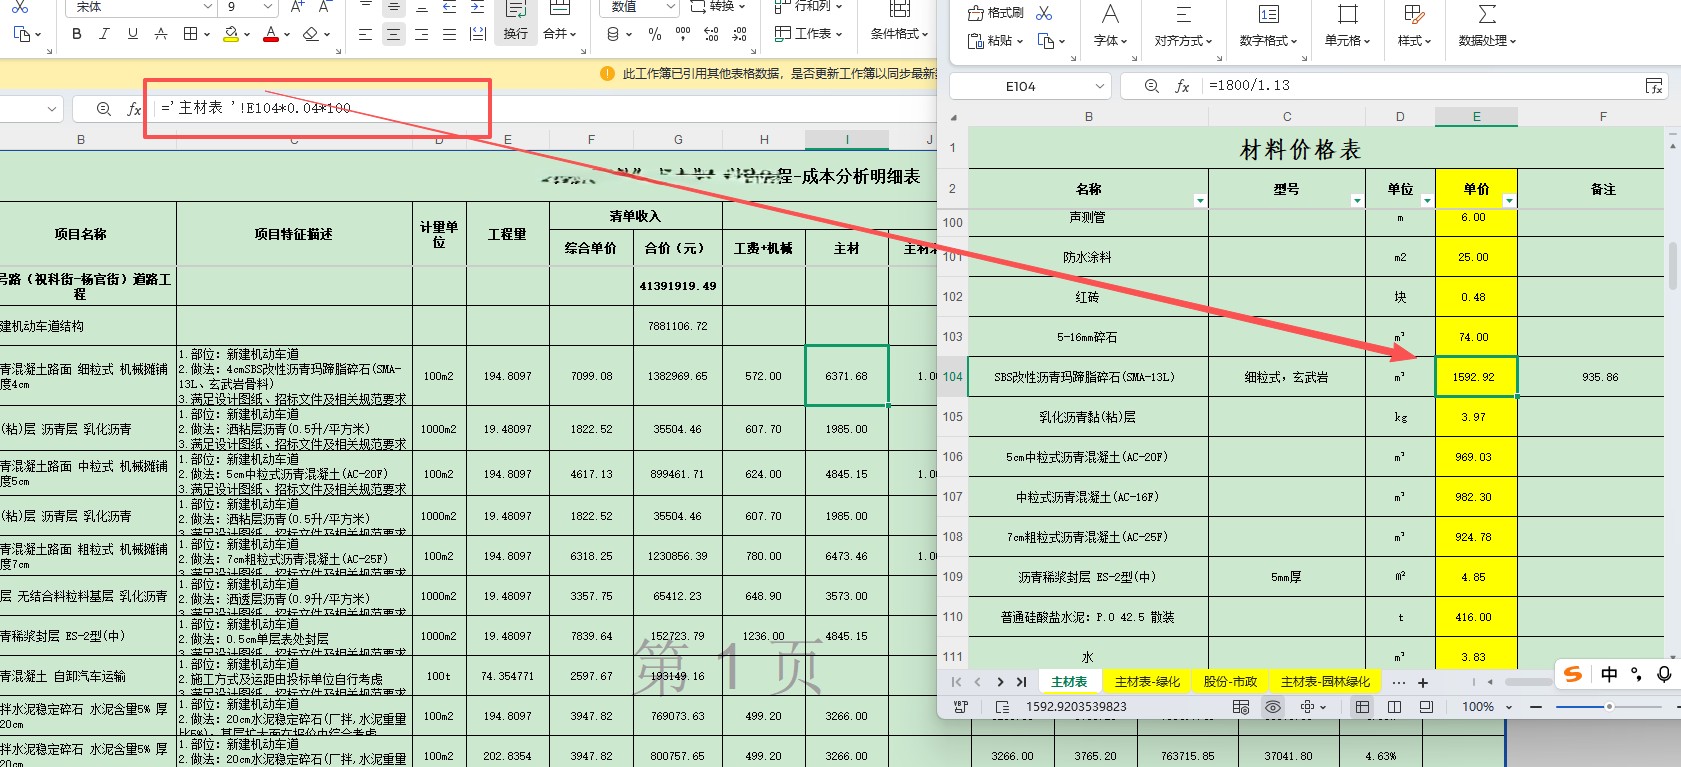
Task: Click the copy icon in right window
Action: 1046,41
